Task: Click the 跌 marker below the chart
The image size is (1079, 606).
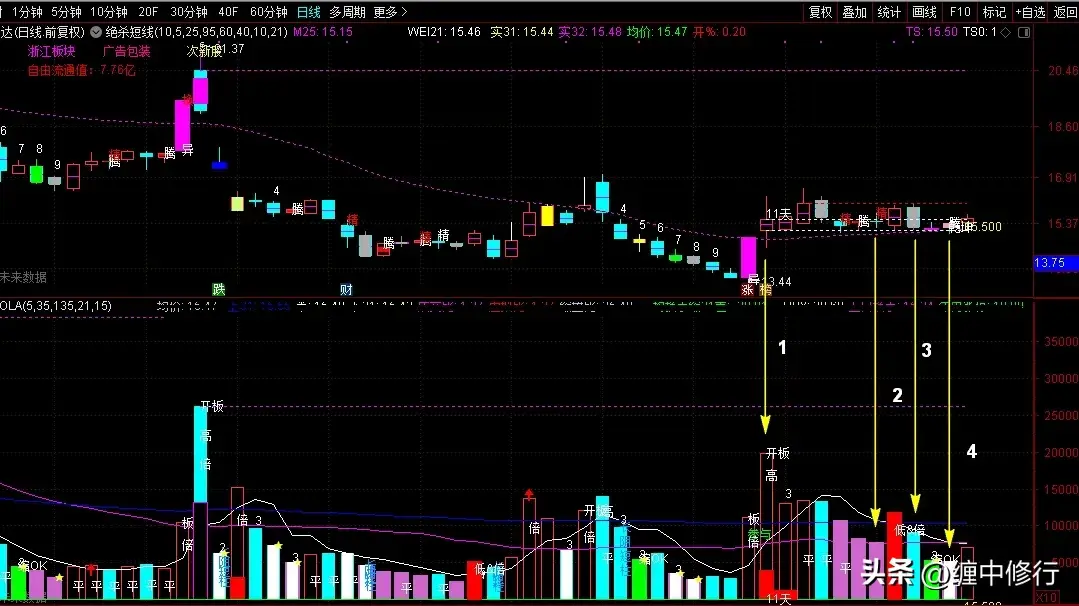Action: [219, 289]
